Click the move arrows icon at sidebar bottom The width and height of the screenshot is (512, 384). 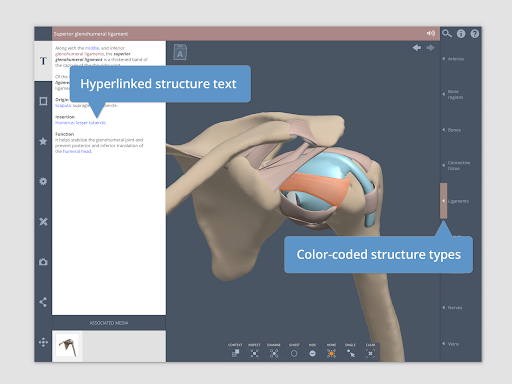[43, 342]
